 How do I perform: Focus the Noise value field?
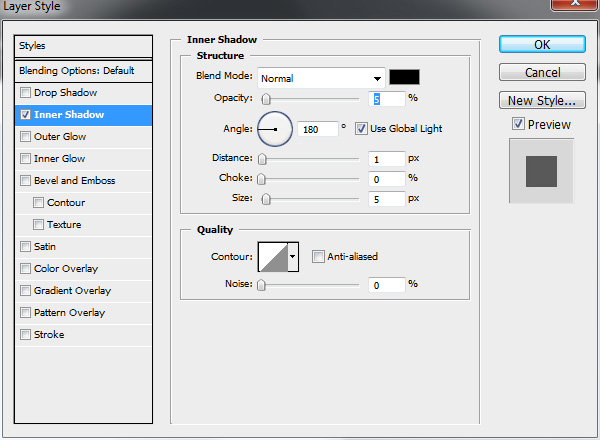click(x=386, y=285)
